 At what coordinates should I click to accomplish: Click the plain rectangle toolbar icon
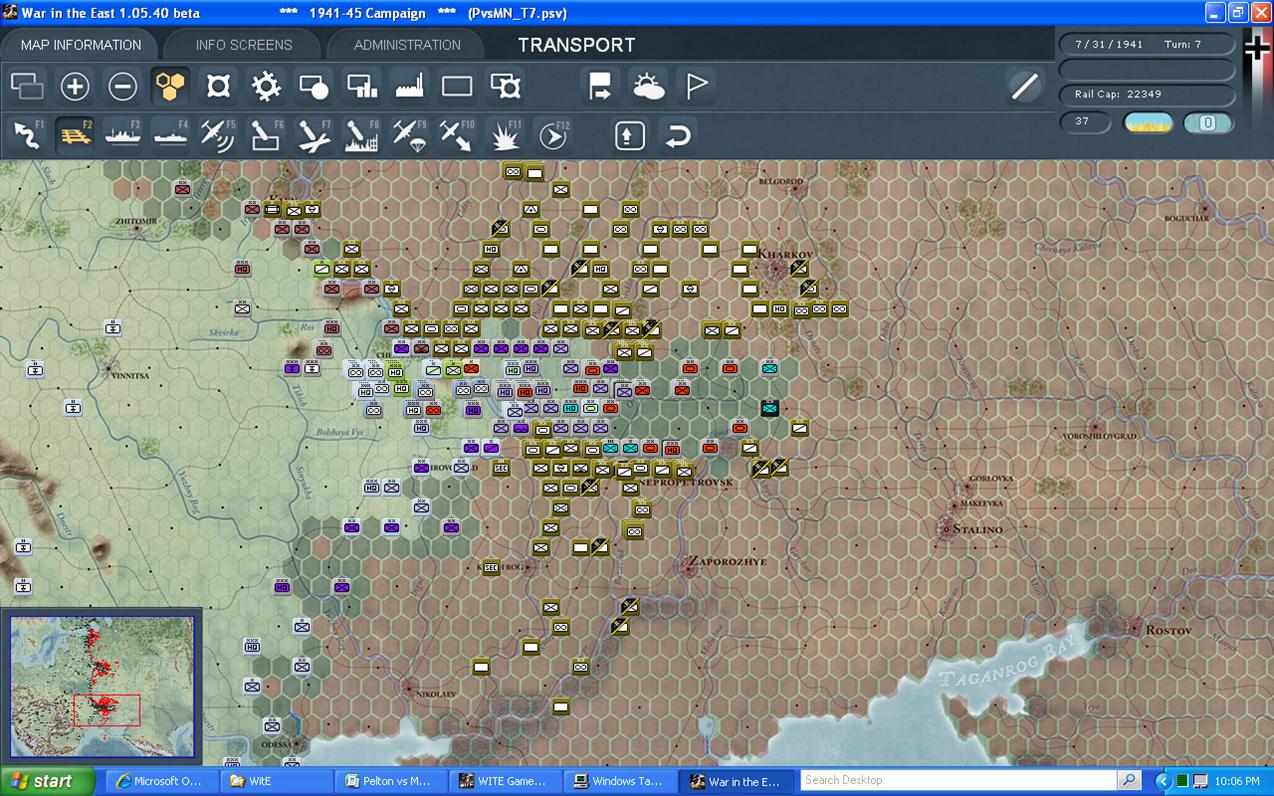pyautogui.click(x=457, y=87)
